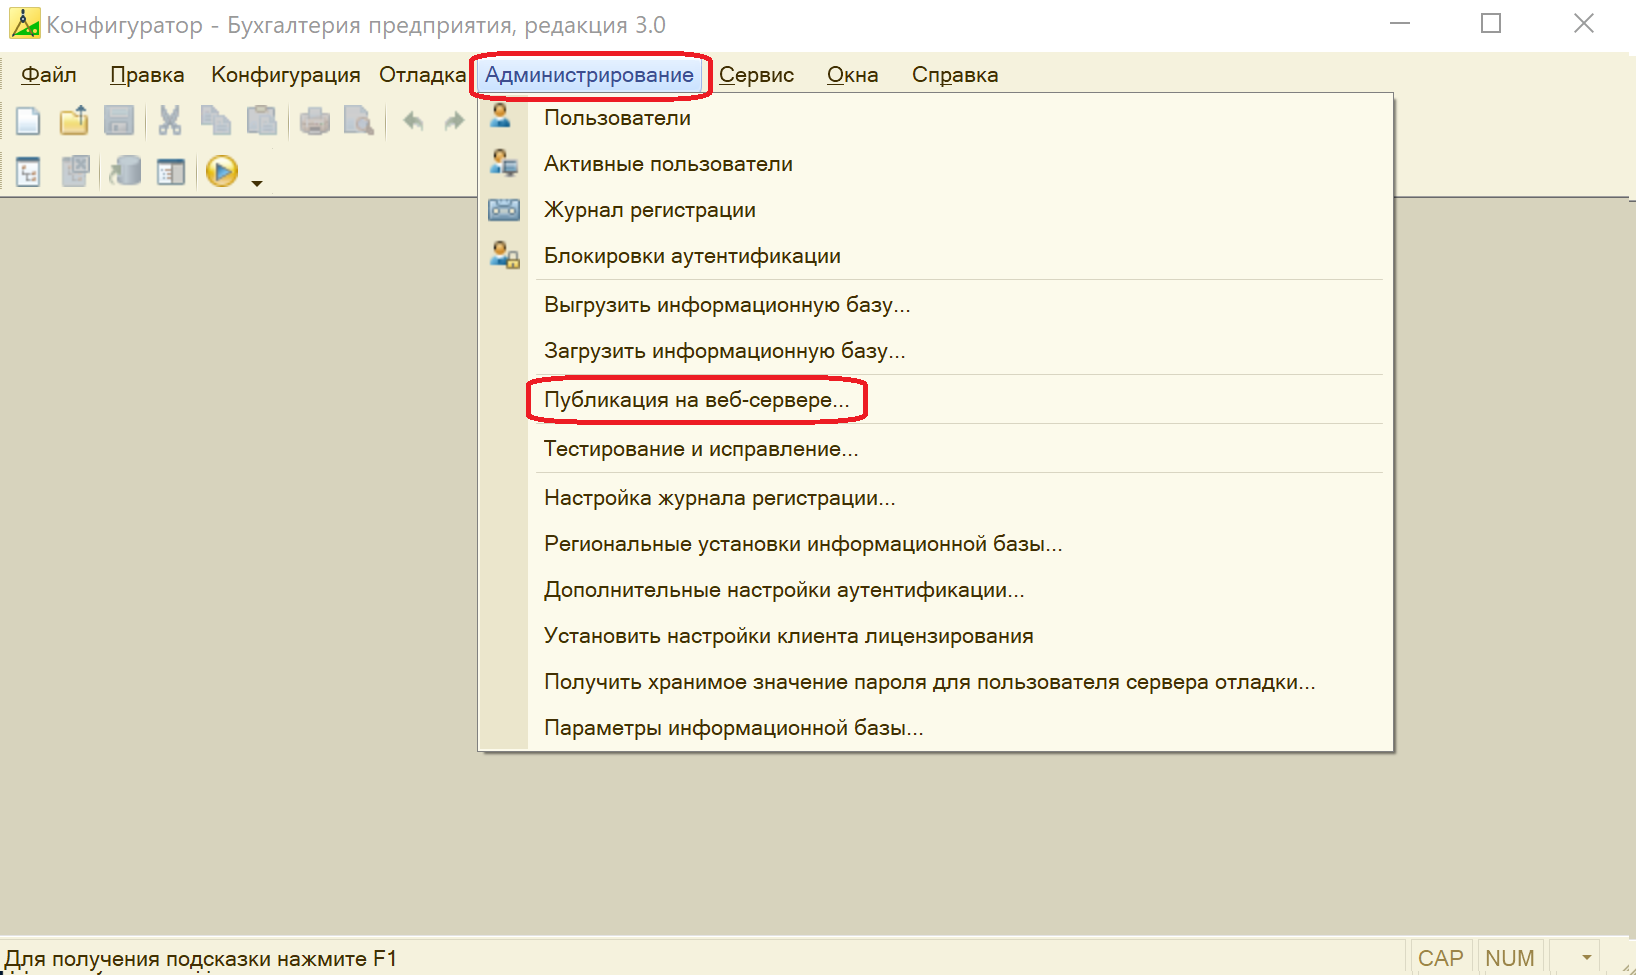Click the Save floppy disk icon

point(119,121)
